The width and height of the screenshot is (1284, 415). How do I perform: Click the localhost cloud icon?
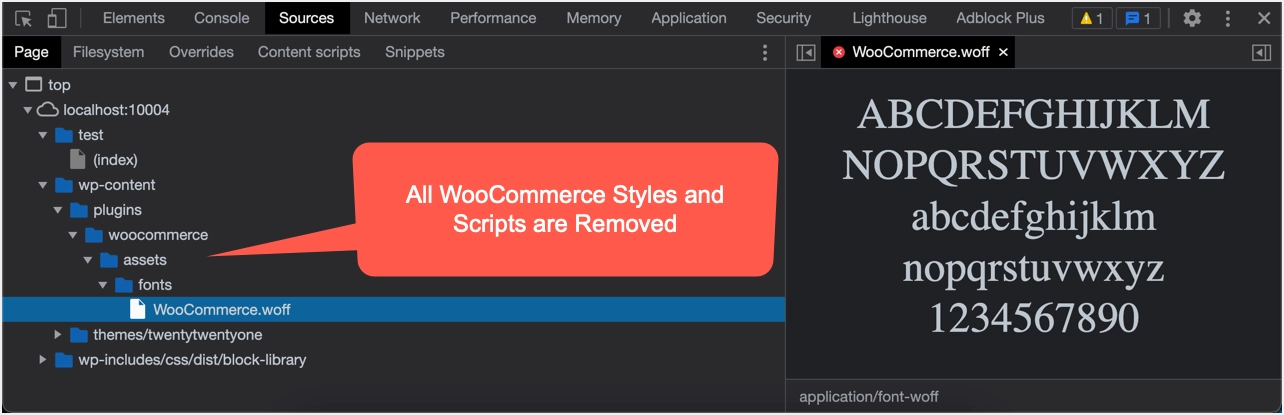[x=48, y=110]
